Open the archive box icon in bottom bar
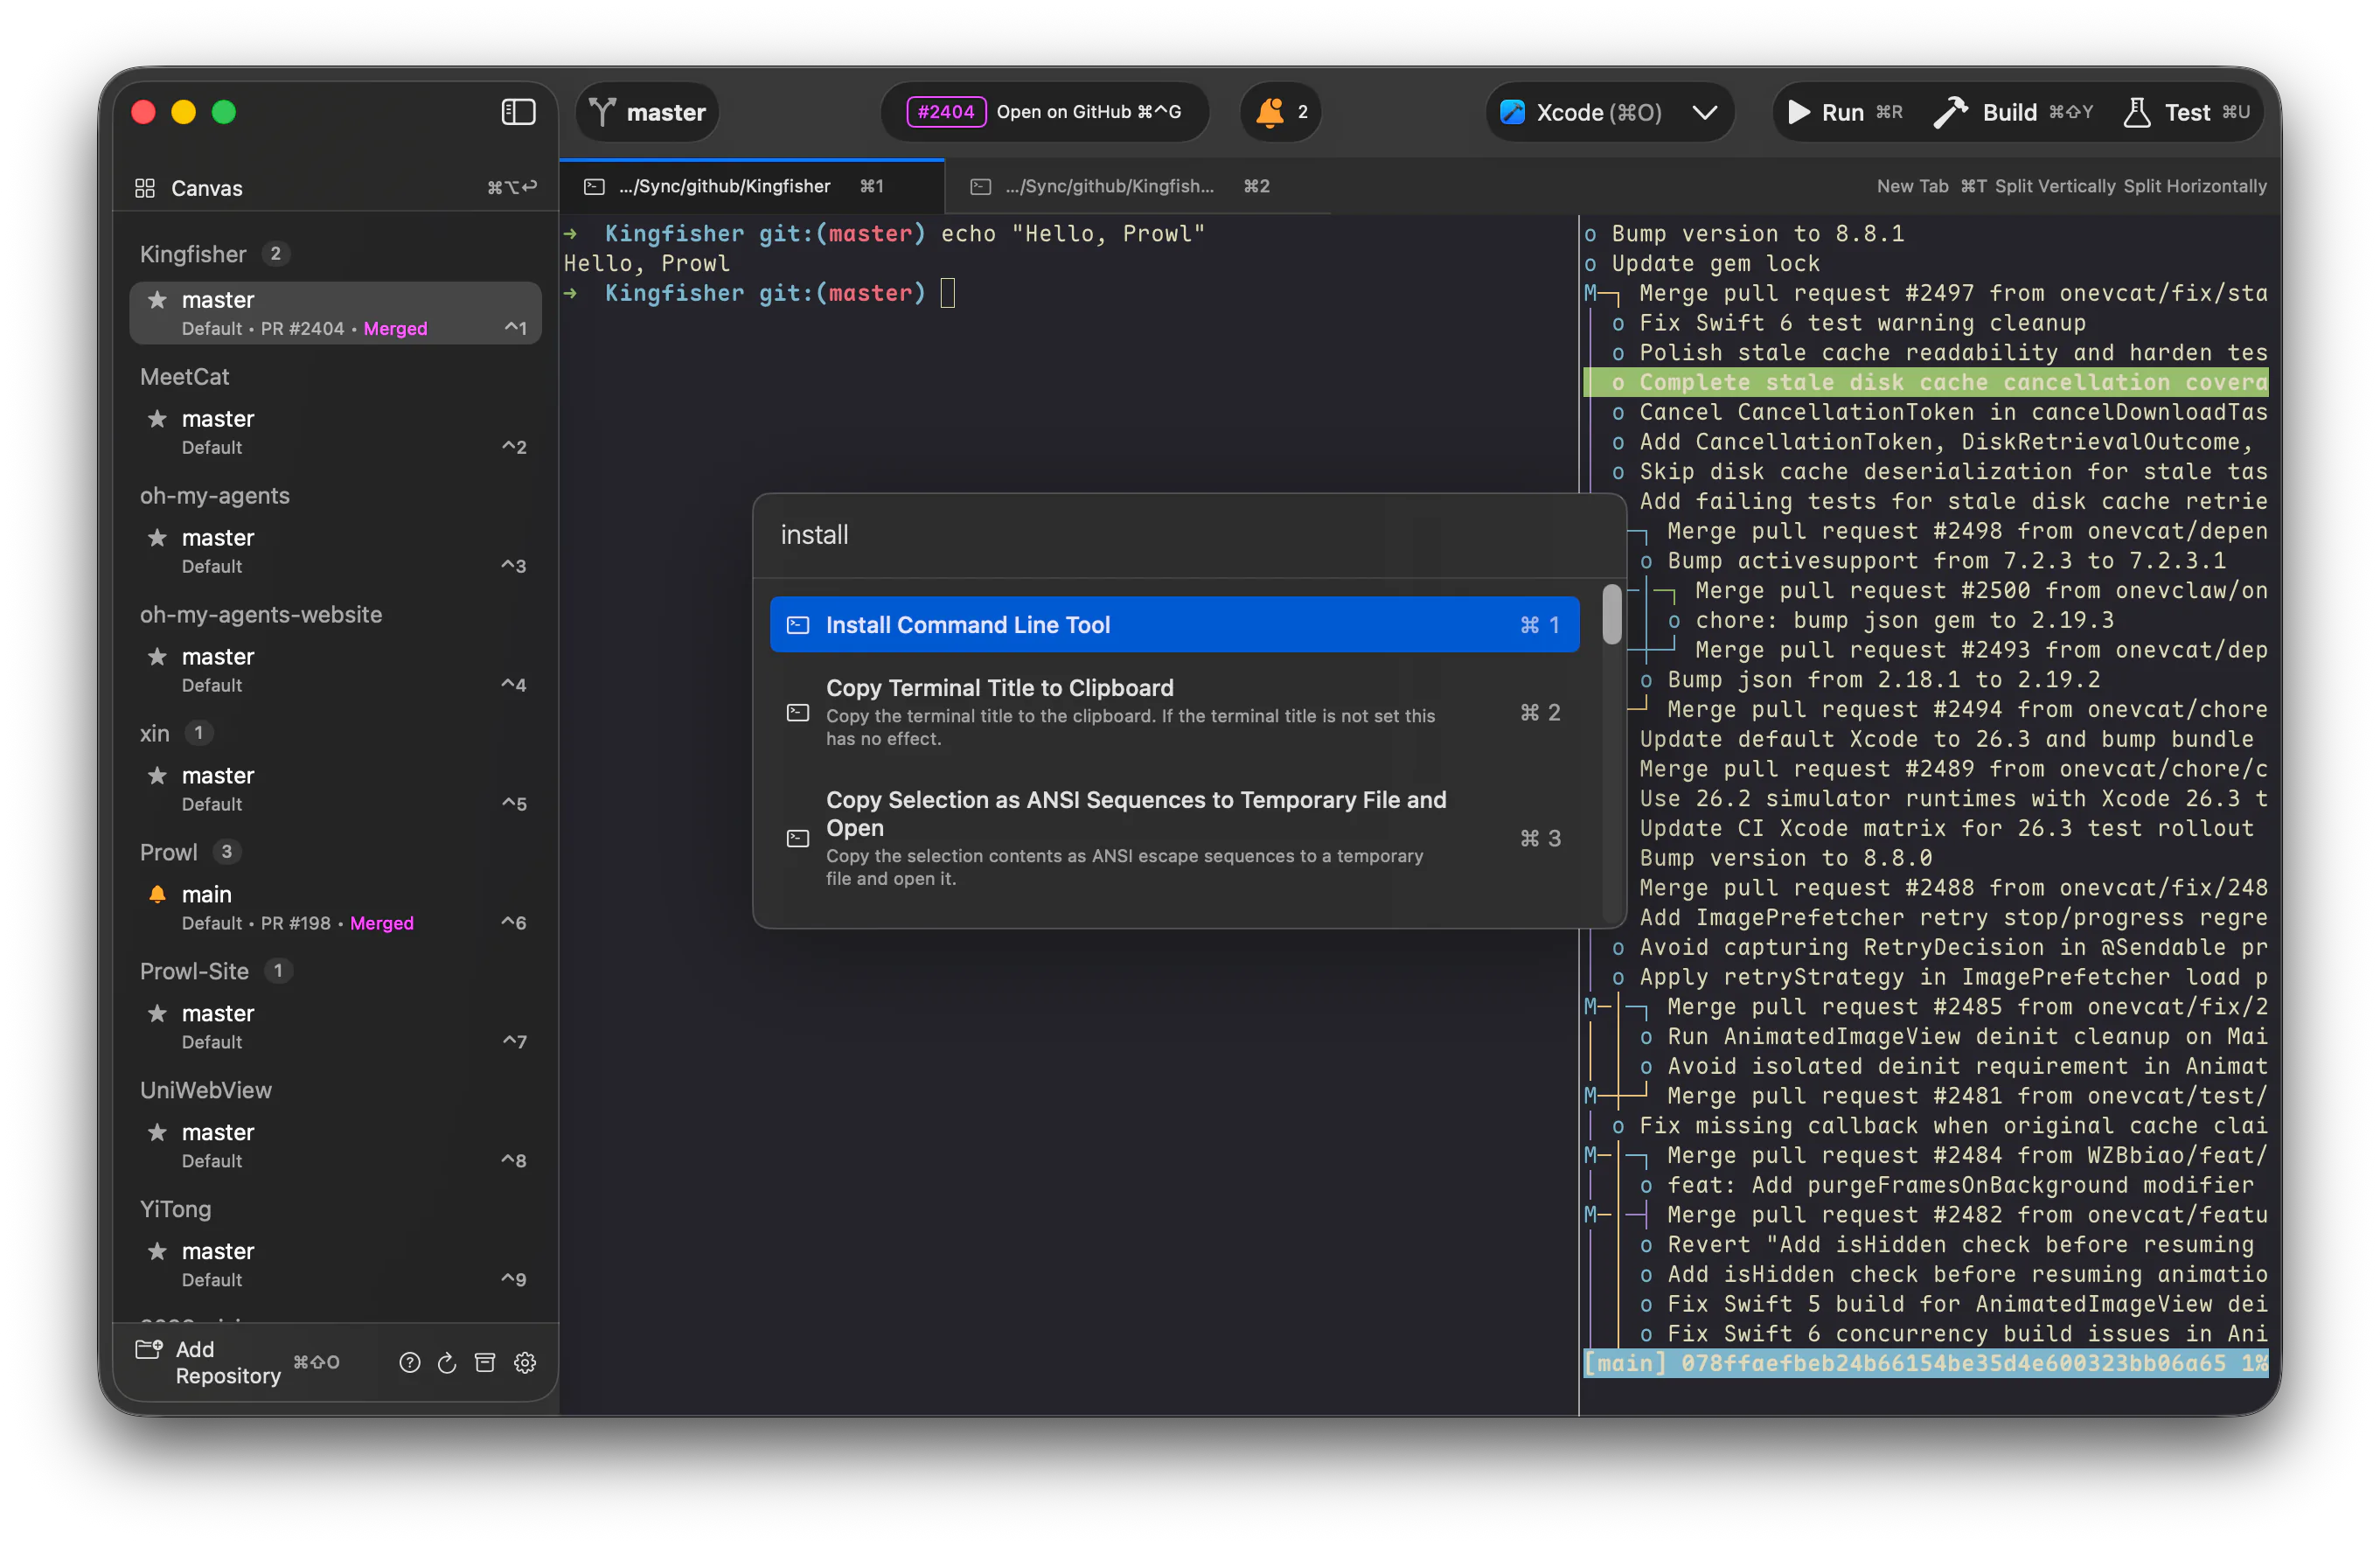Viewport: 2380px width, 1546px height. (x=486, y=1362)
